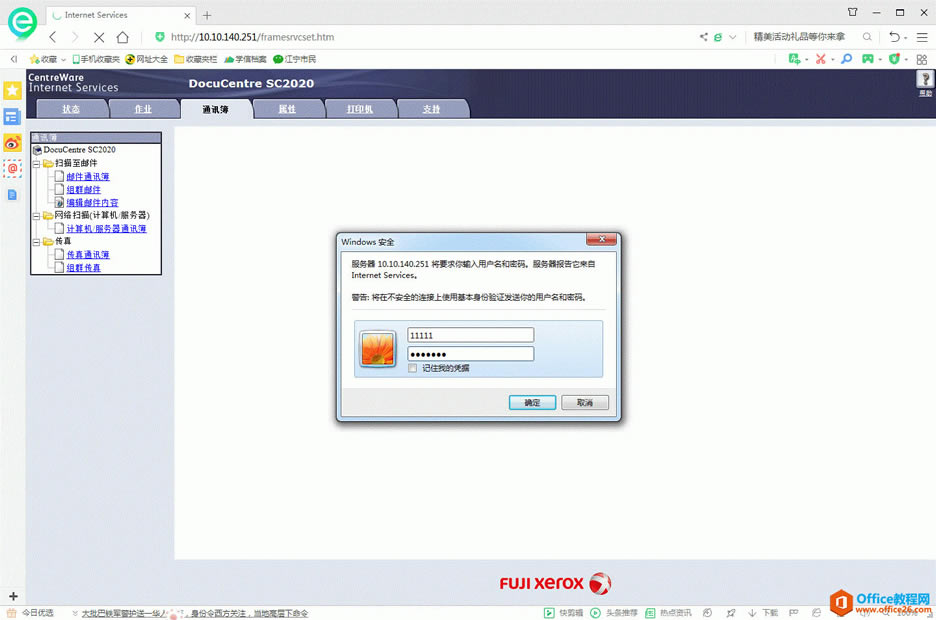Open dropdown beside game controller icon
The height and width of the screenshot is (620, 936).
pyautogui.click(x=880, y=60)
